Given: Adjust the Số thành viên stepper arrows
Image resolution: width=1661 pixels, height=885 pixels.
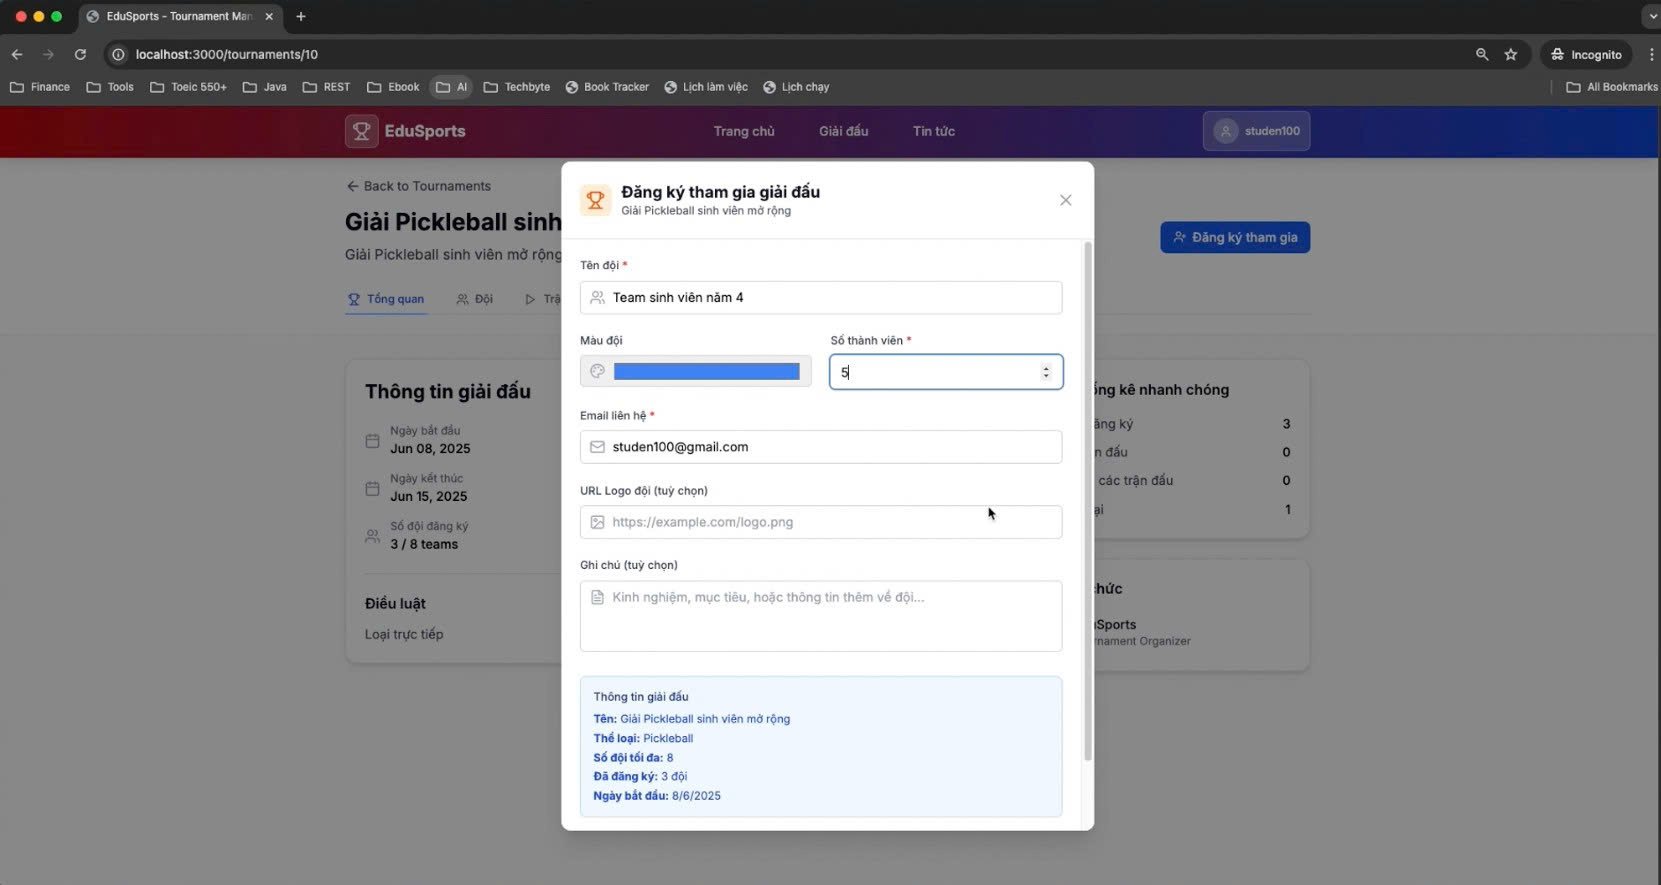Looking at the screenshot, I should tap(1046, 372).
